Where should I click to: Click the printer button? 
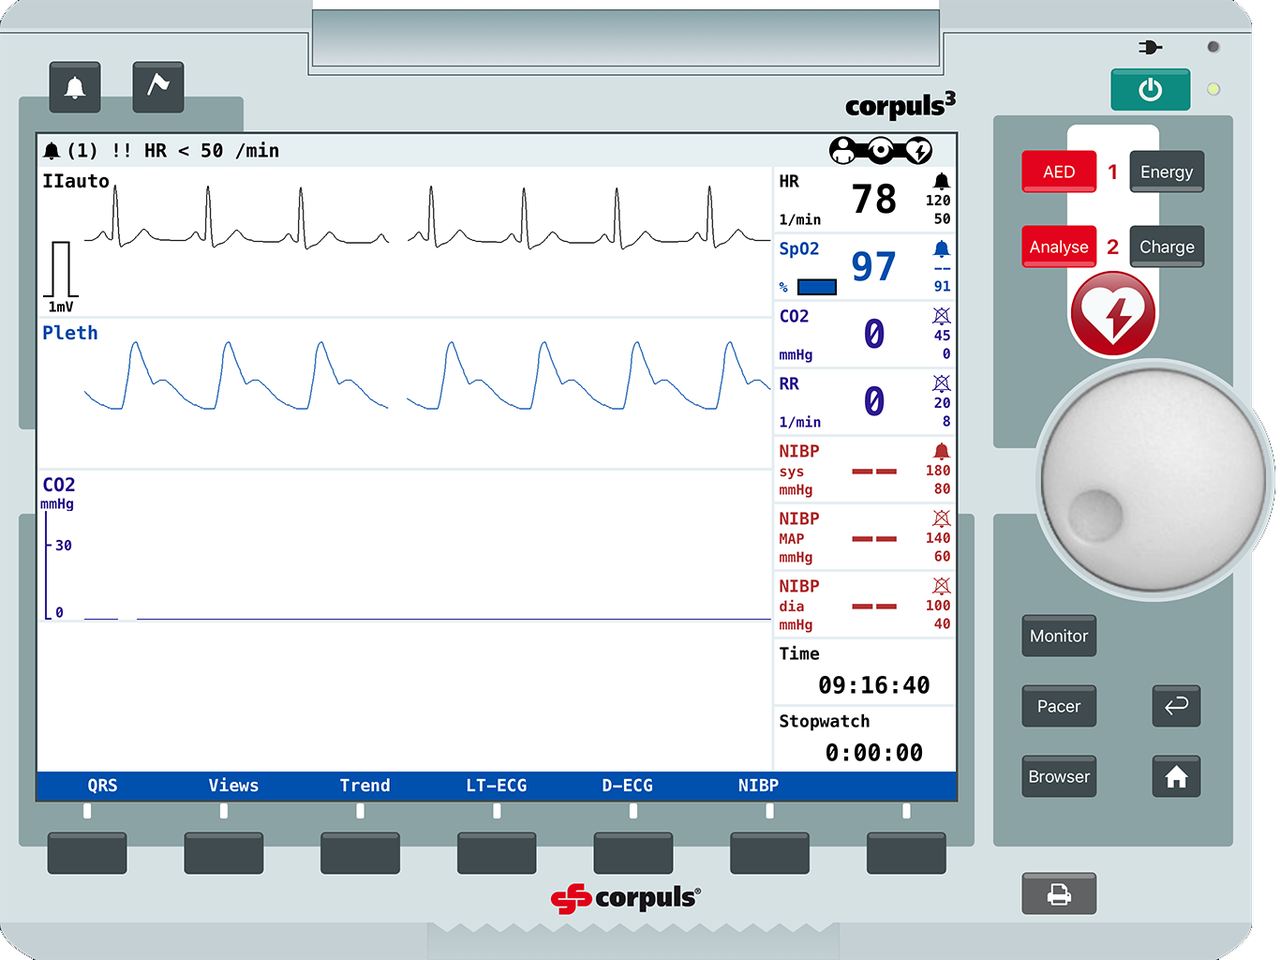[x=1059, y=894]
